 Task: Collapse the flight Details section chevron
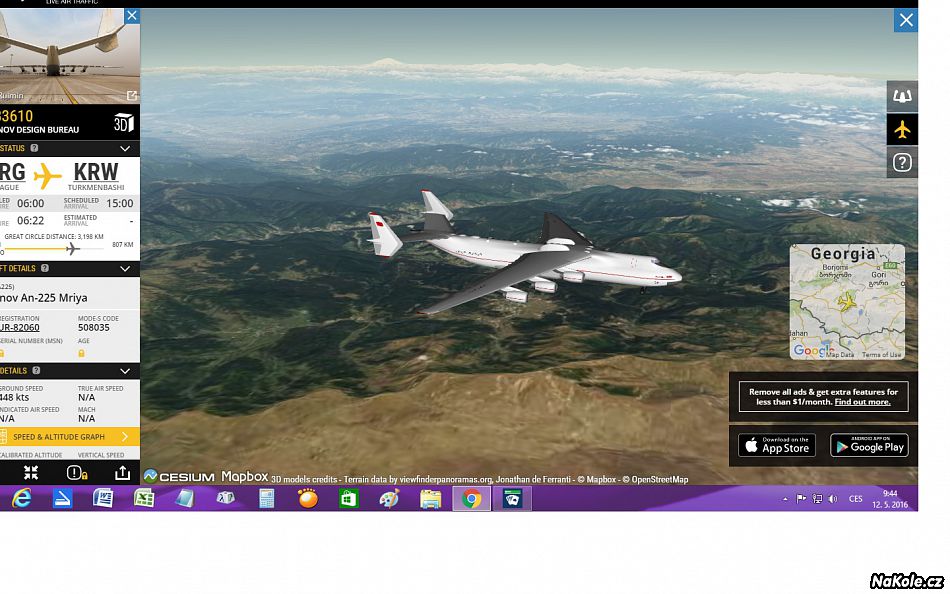tap(125, 371)
